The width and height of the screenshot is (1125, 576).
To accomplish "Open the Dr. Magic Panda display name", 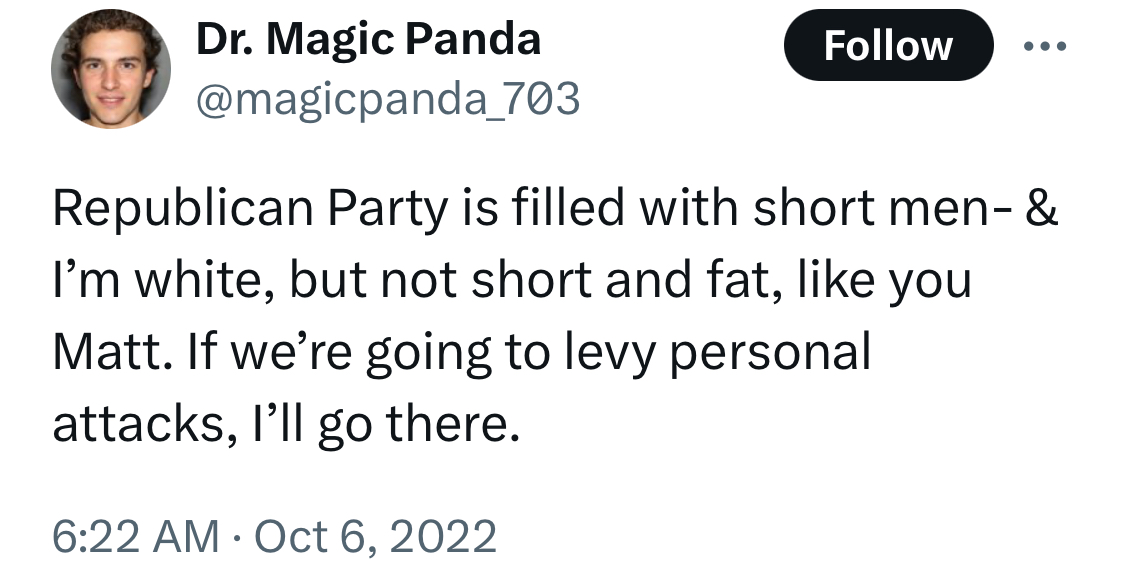I will pyautogui.click(x=368, y=39).
